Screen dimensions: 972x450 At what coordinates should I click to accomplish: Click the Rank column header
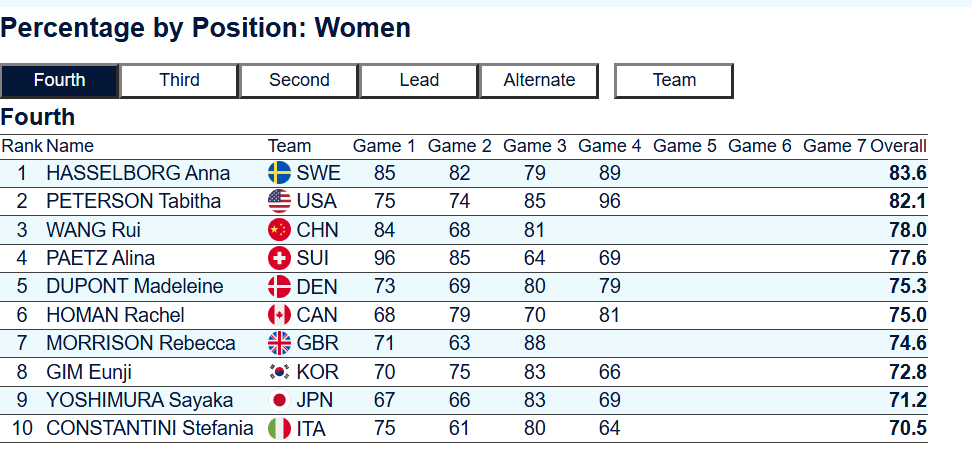pos(21,146)
